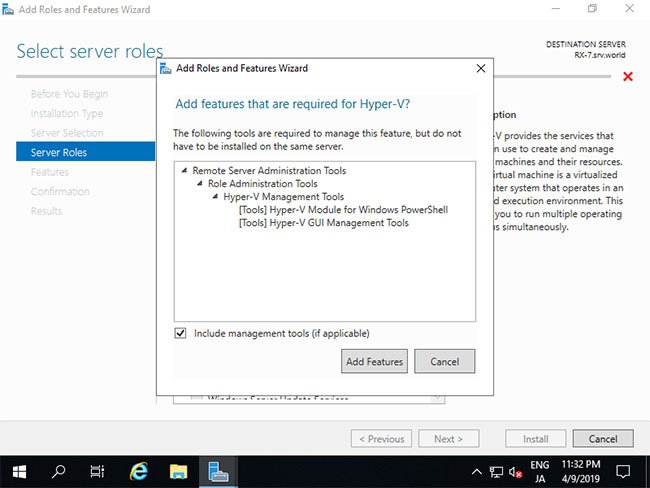
Task: Select Hyper-V Module for Windows PowerShell row
Action: 343,210
